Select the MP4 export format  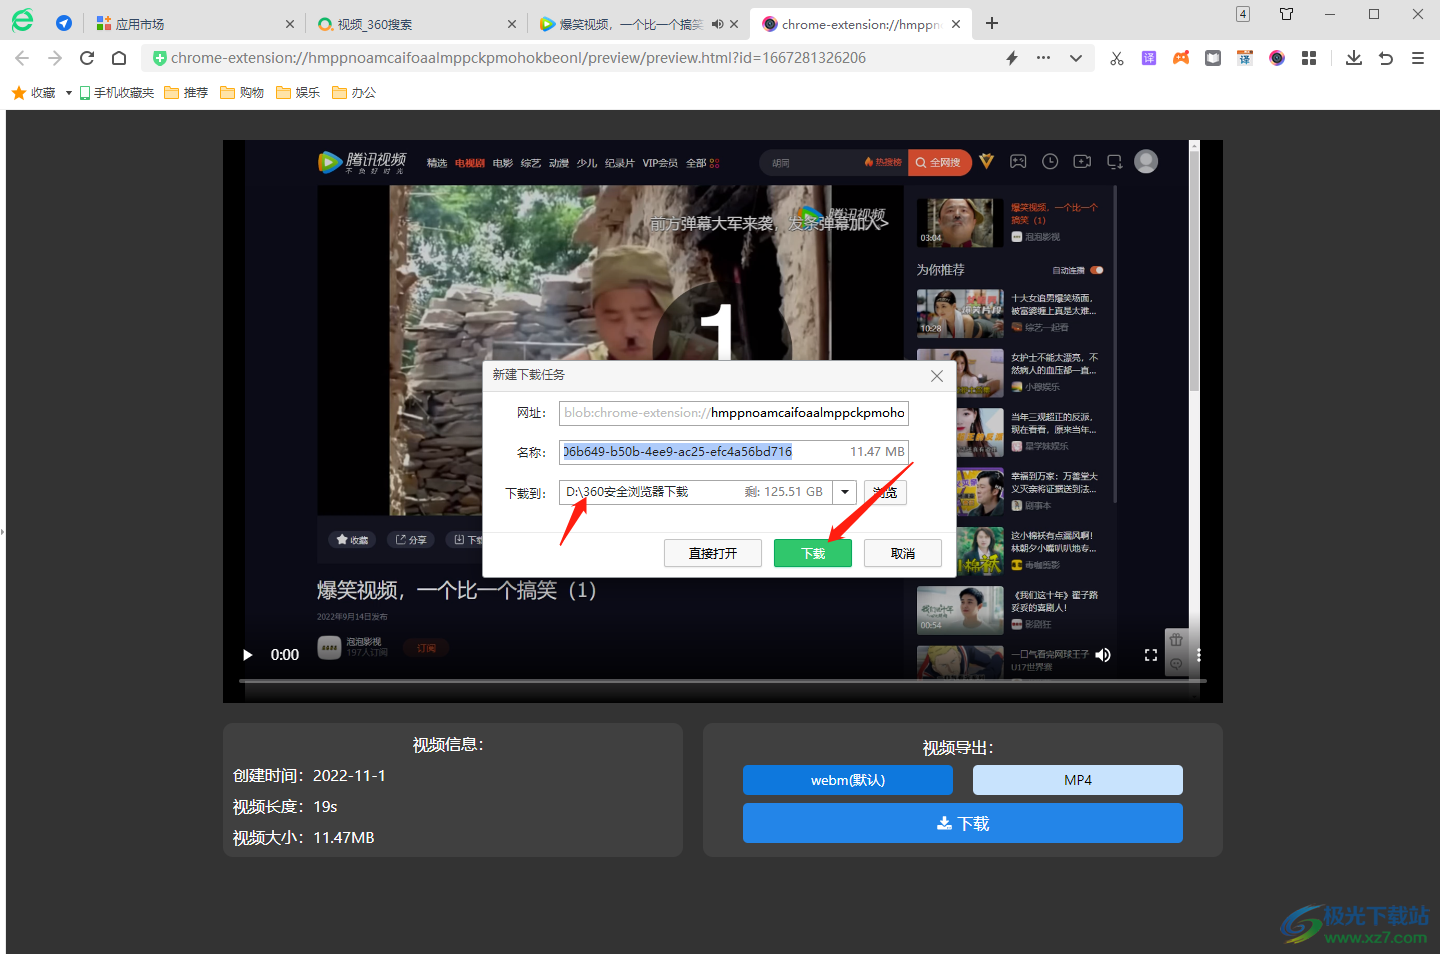[x=1078, y=780]
